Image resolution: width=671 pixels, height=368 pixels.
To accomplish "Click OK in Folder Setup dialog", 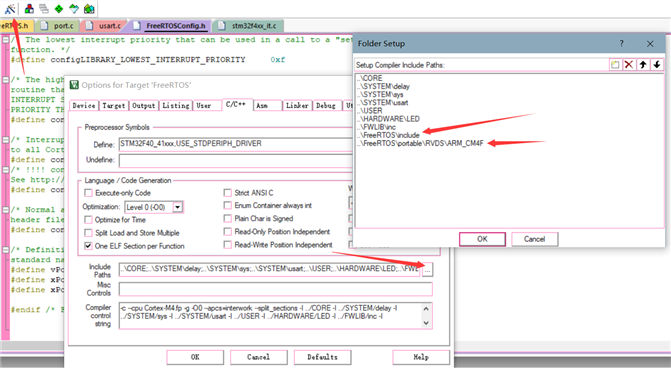I will (482, 239).
